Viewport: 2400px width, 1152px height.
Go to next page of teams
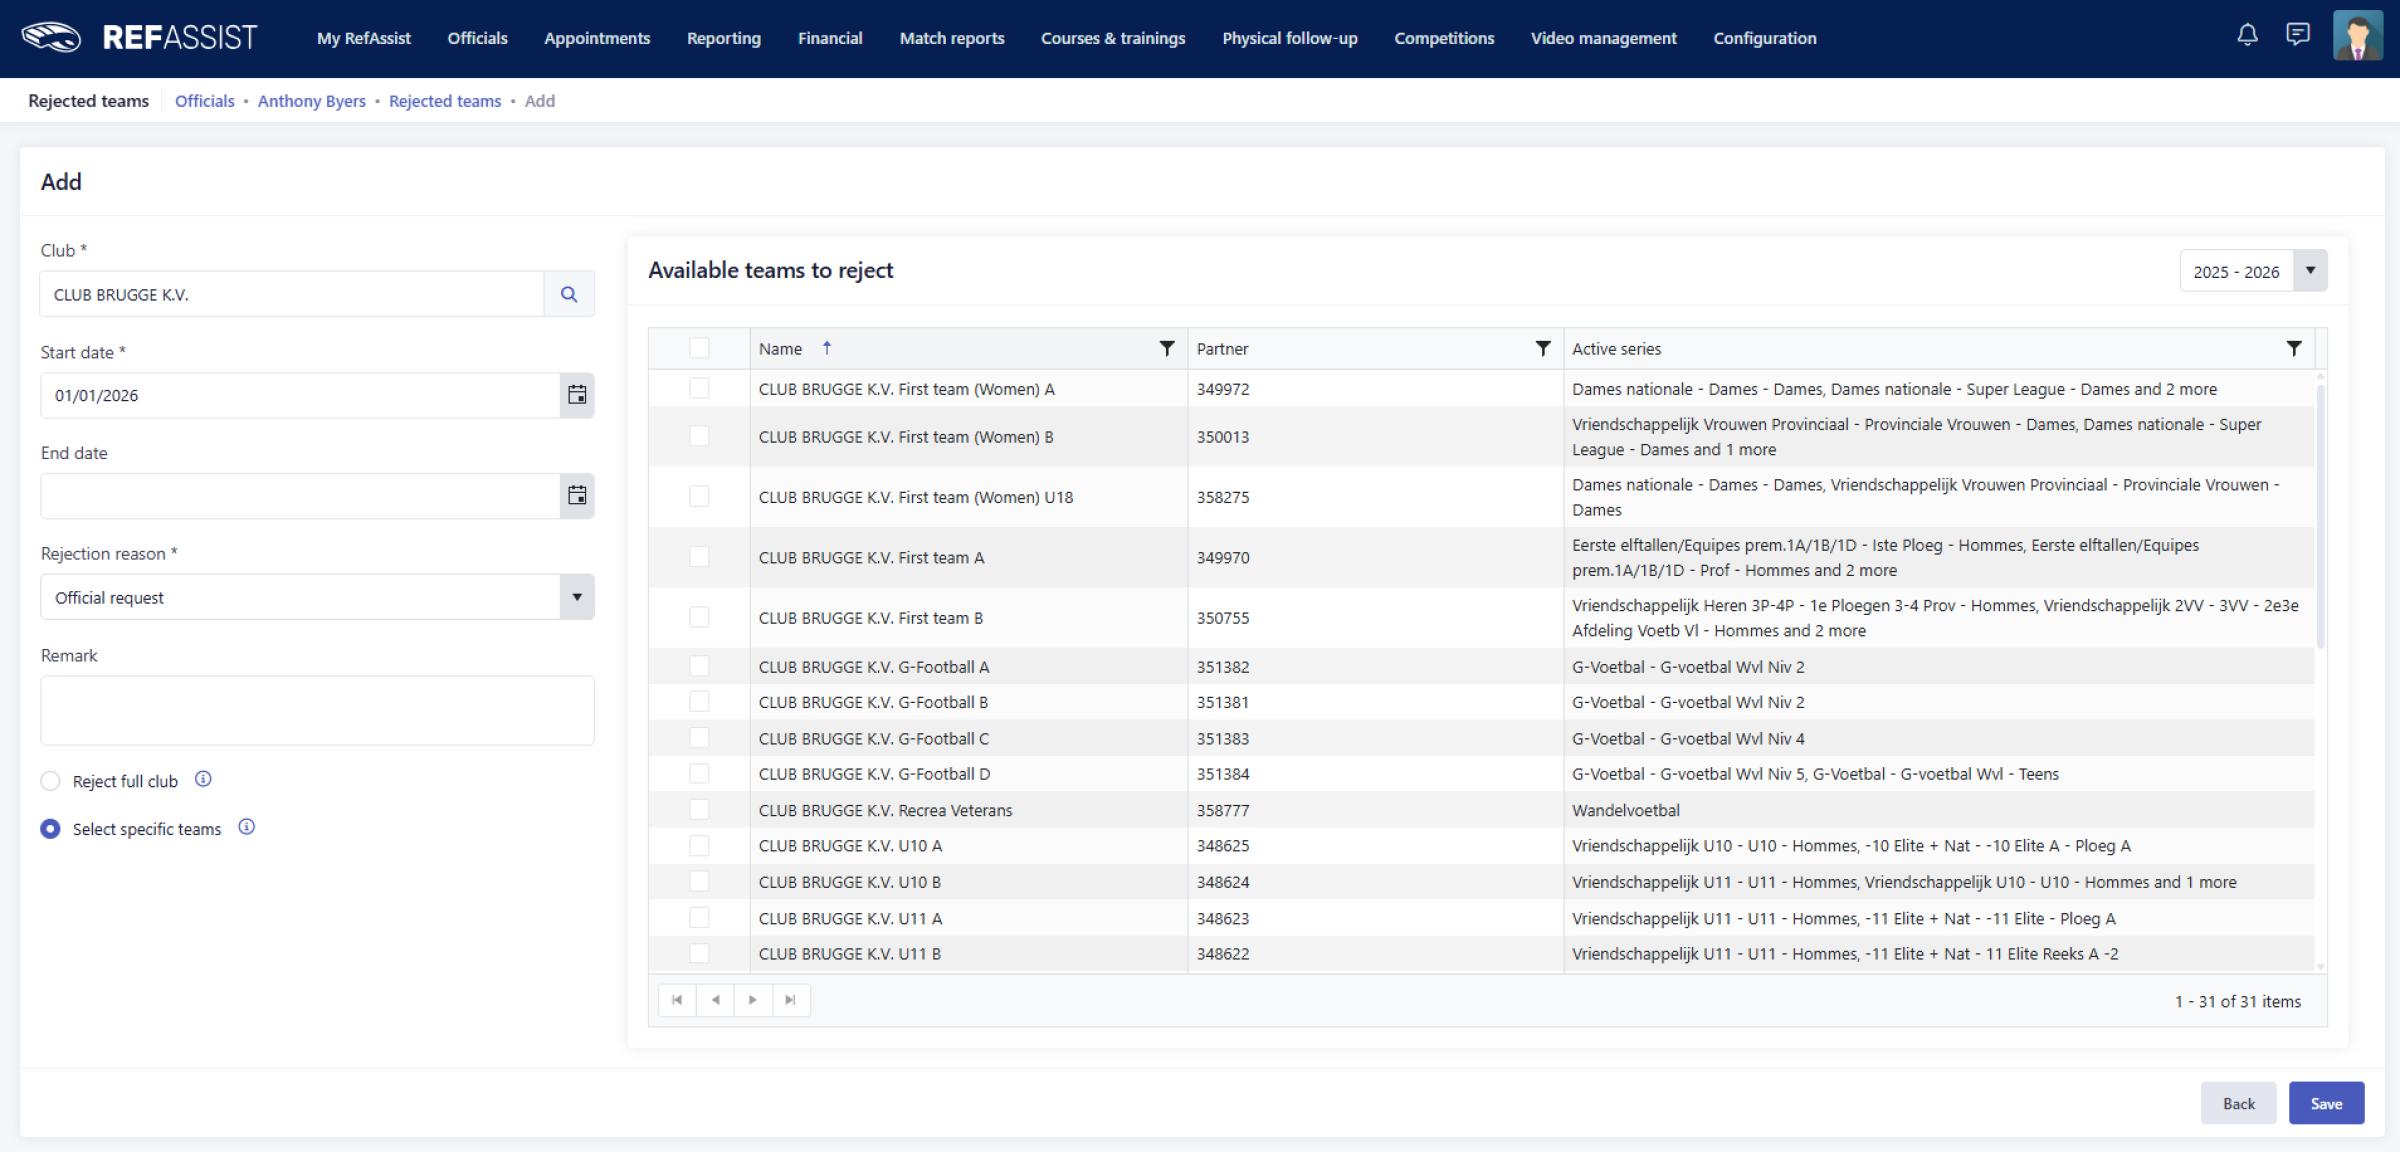click(752, 1000)
